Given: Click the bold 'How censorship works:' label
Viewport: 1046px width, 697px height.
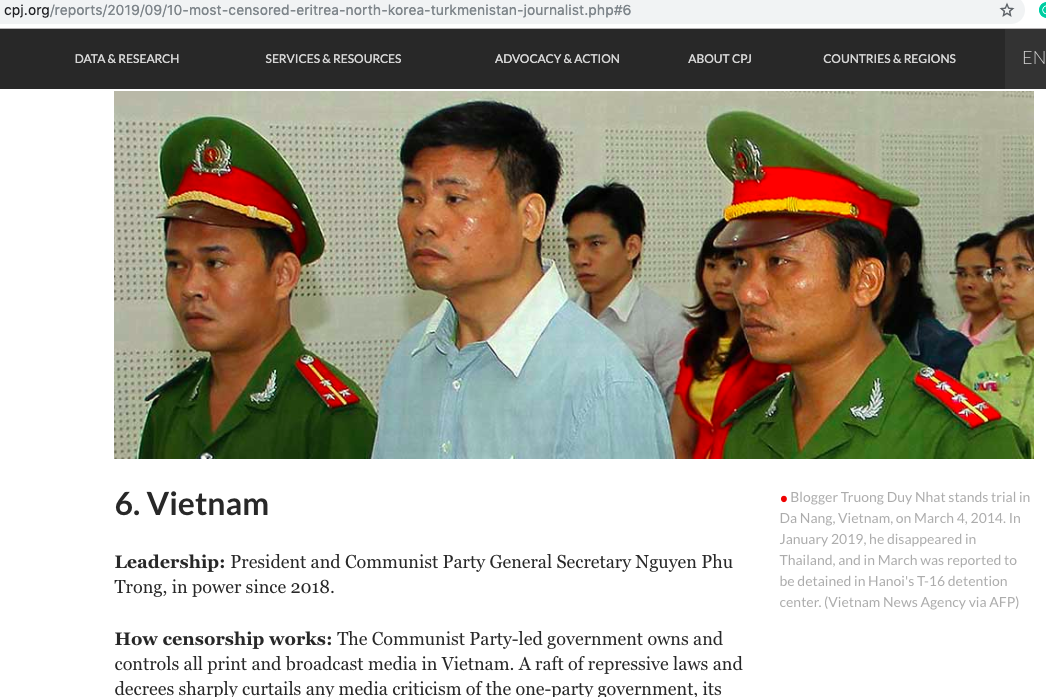Looking at the screenshot, I should click(x=223, y=639).
